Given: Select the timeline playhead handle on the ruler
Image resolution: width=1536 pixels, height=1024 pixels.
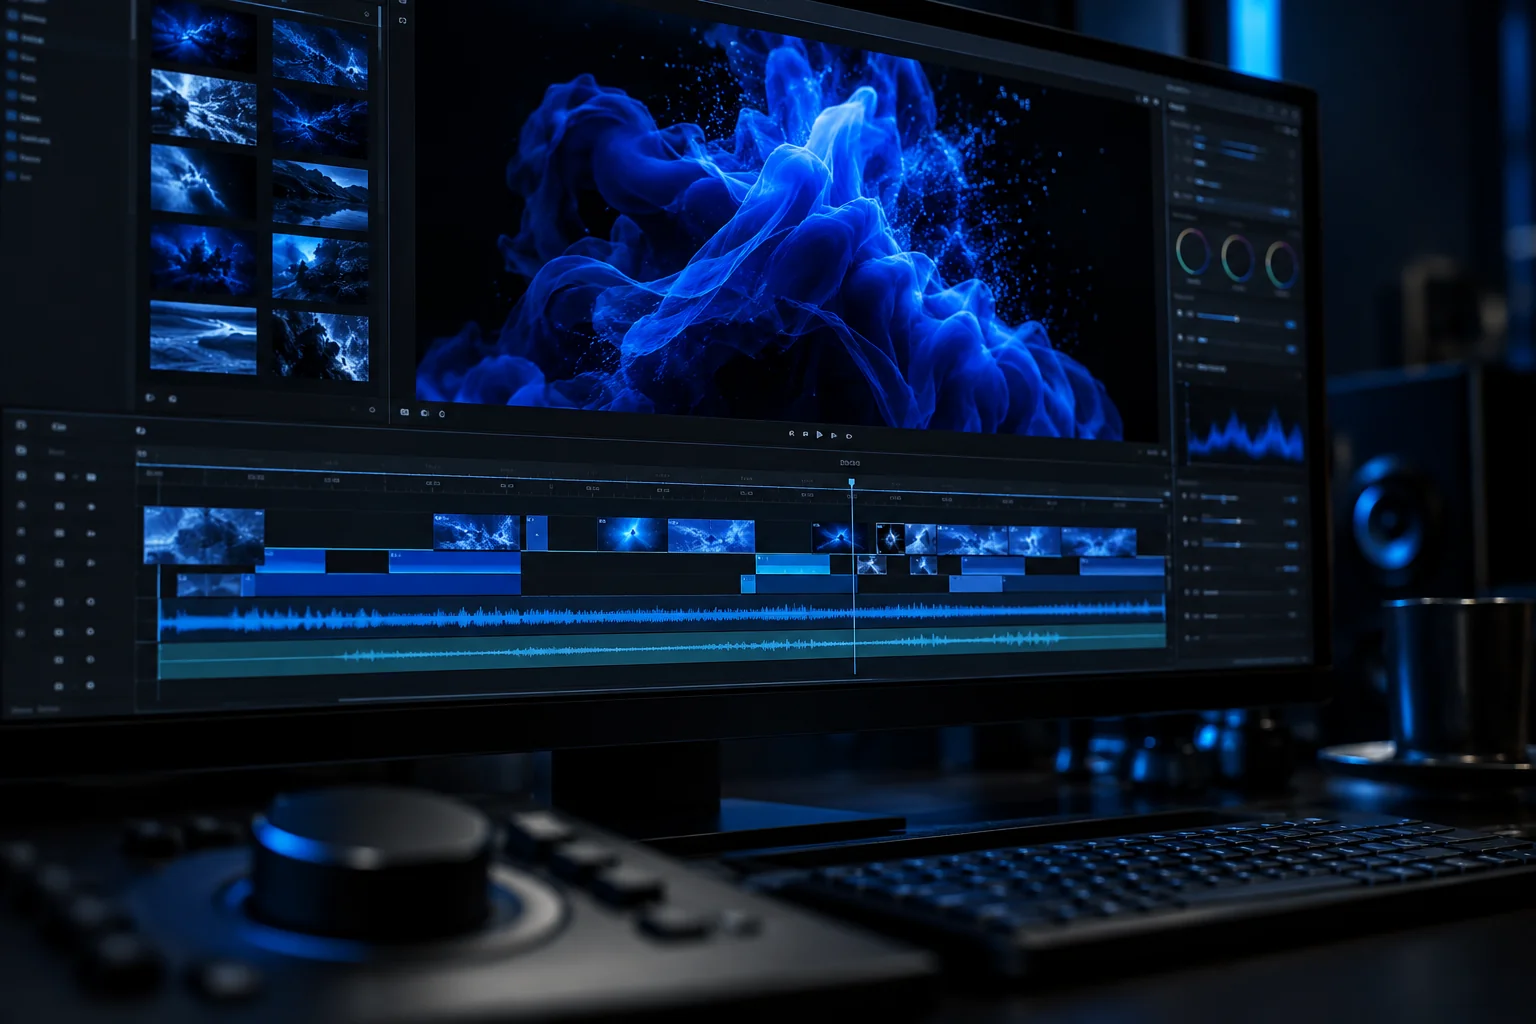Looking at the screenshot, I should (852, 482).
